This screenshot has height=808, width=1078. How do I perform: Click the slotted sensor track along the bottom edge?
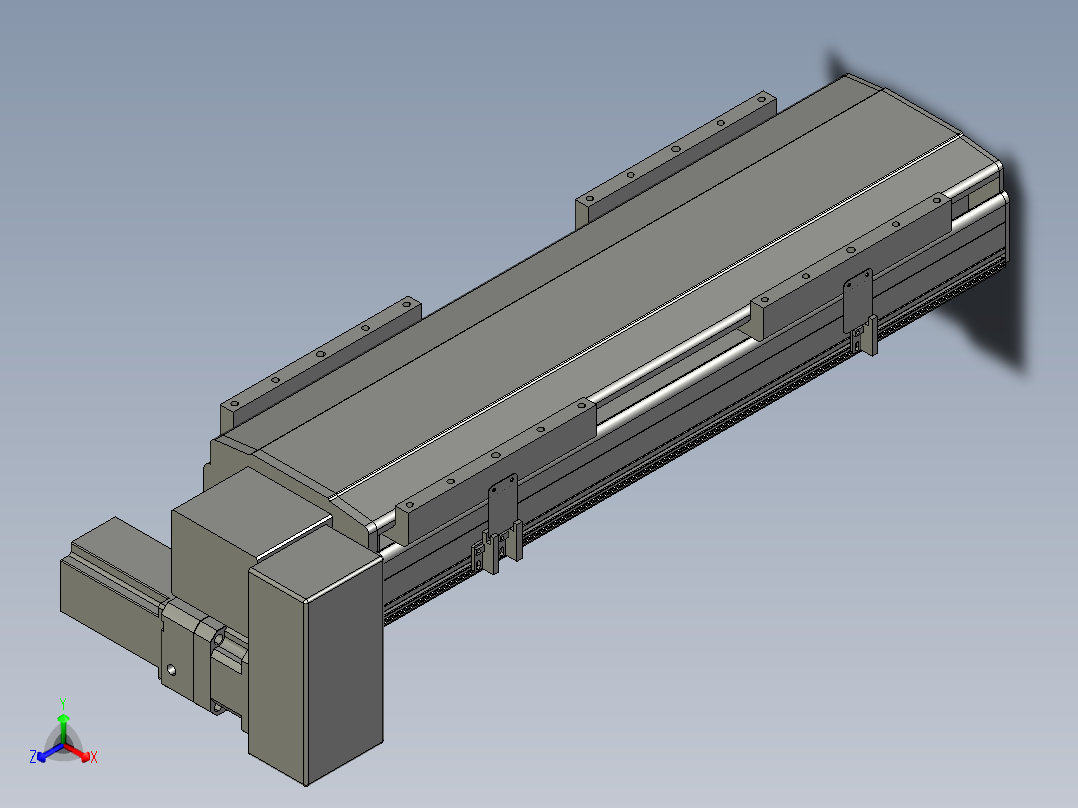tap(694, 440)
